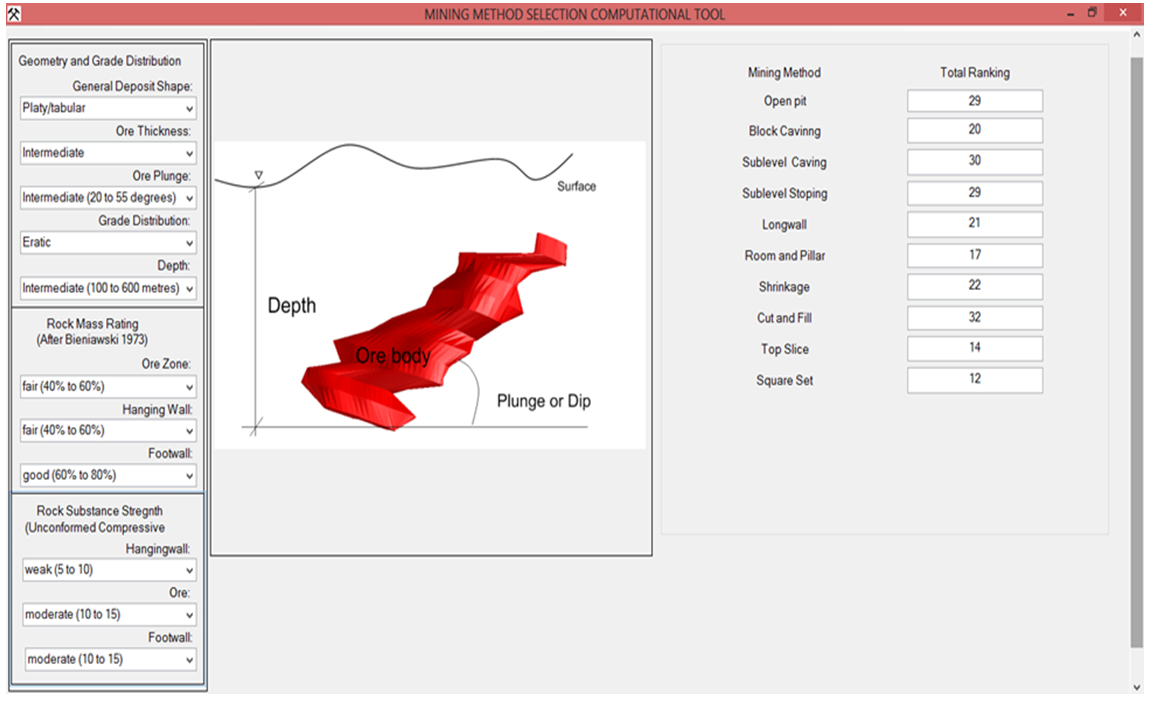Viewport: 1150px width, 703px height.
Task: Open the Footwall strength dropdown
Action: 110,659
